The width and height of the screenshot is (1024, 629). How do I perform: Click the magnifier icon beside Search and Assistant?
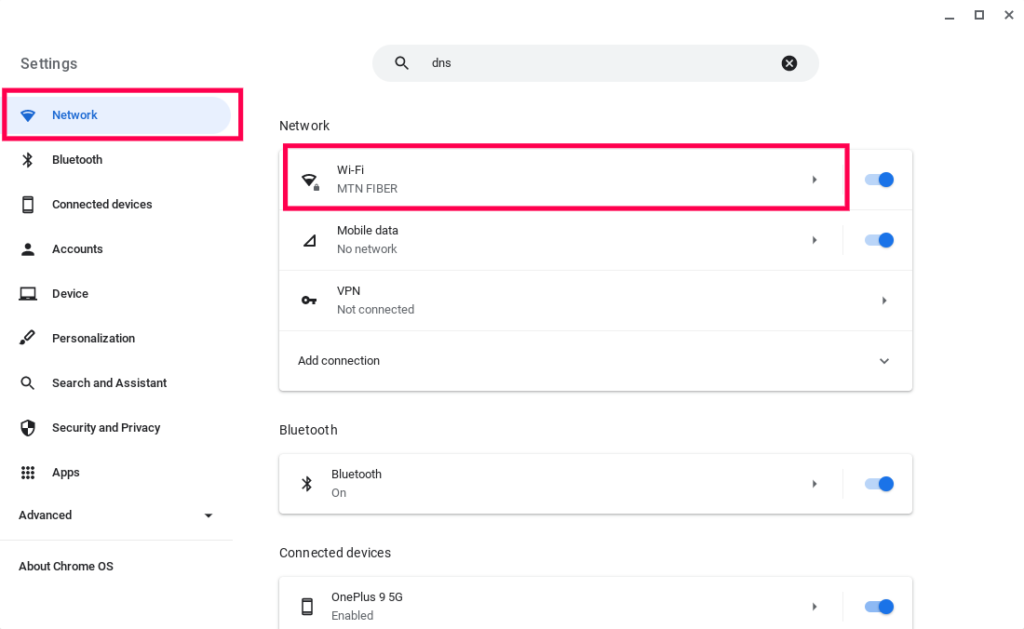tap(27, 383)
